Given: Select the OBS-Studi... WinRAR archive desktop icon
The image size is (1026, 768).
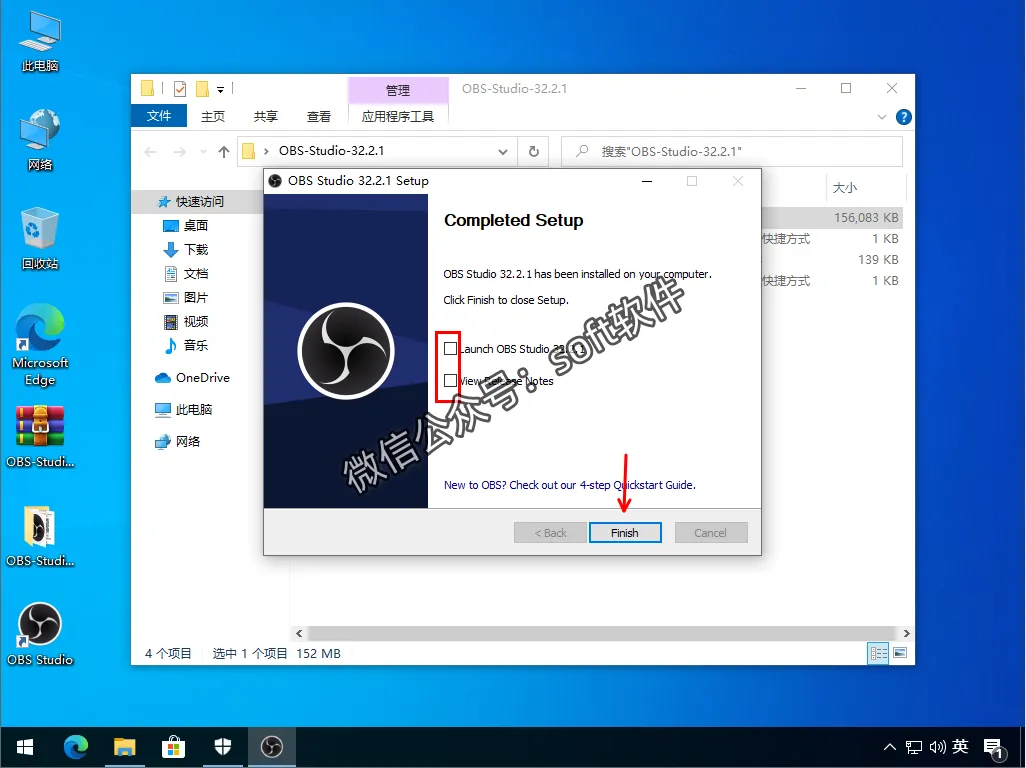Looking at the screenshot, I should point(40,437).
